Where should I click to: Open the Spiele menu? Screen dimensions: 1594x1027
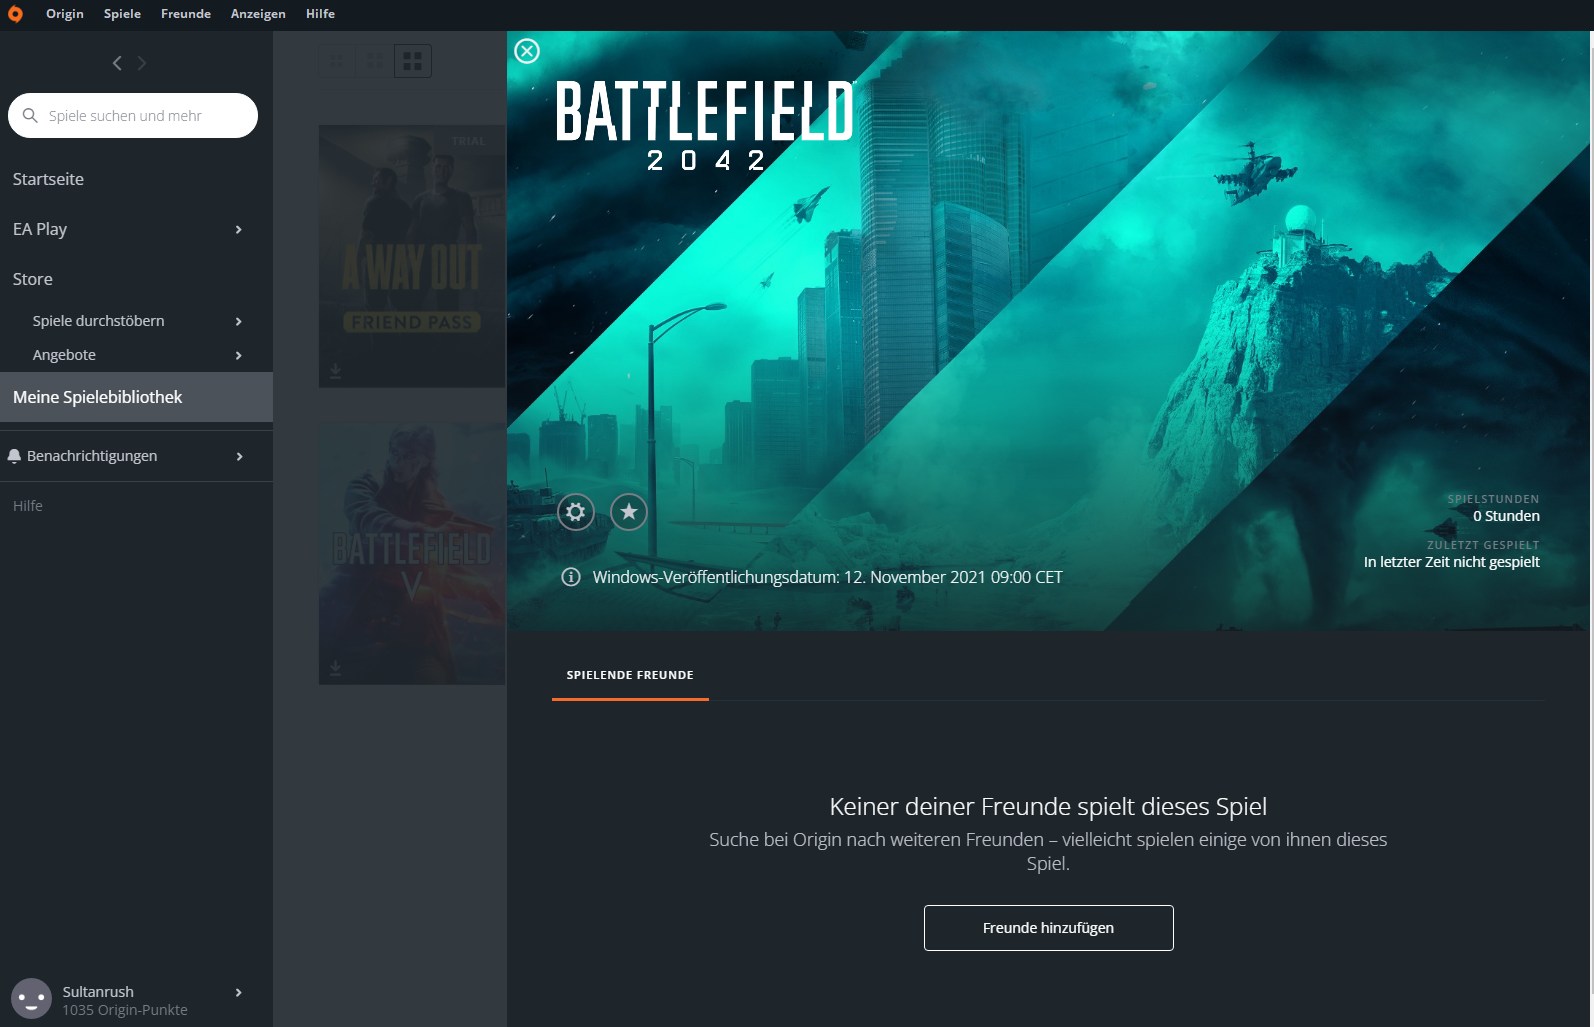click(122, 14)
